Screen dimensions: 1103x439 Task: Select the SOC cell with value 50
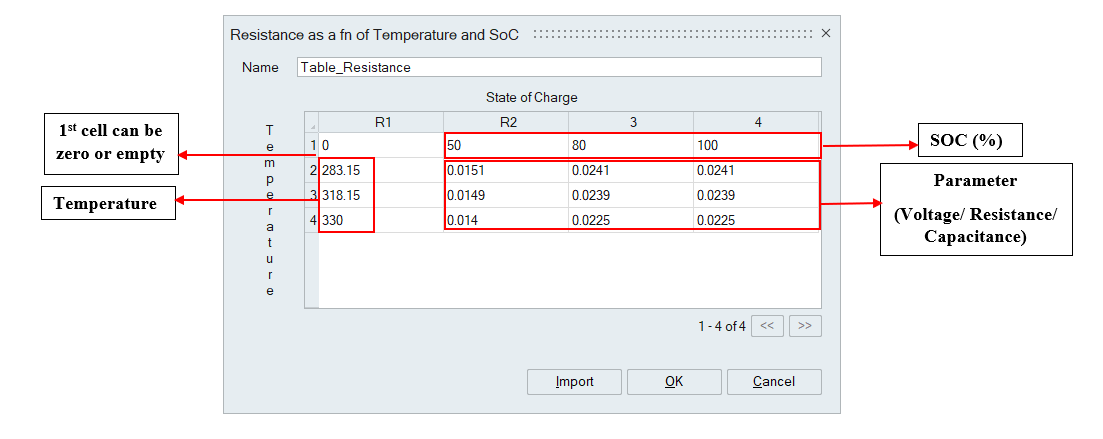click(507, 146)
